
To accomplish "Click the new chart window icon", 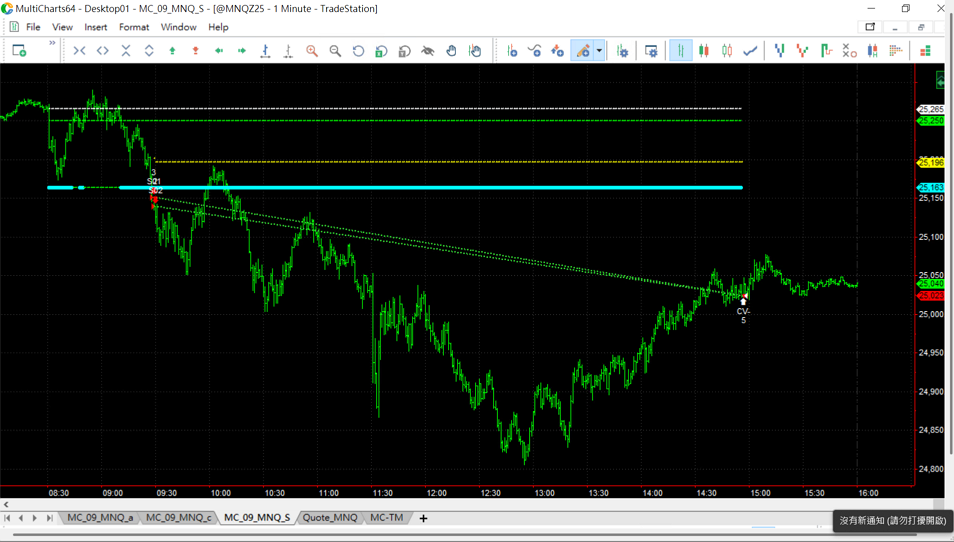I will point(19,51).
